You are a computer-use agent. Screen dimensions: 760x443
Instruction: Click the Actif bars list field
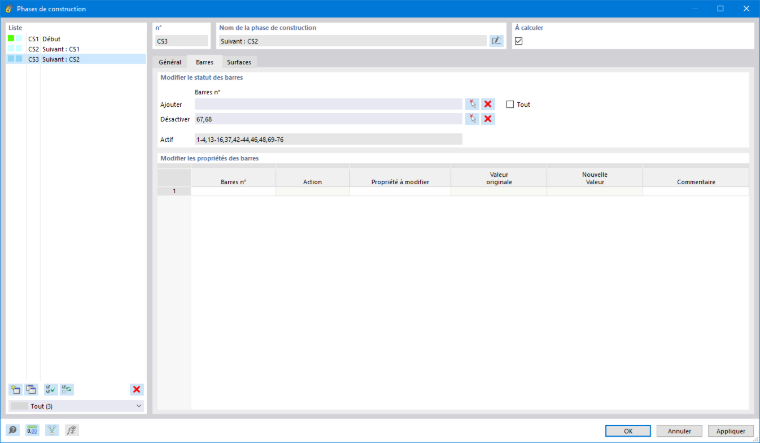(329, 139)
